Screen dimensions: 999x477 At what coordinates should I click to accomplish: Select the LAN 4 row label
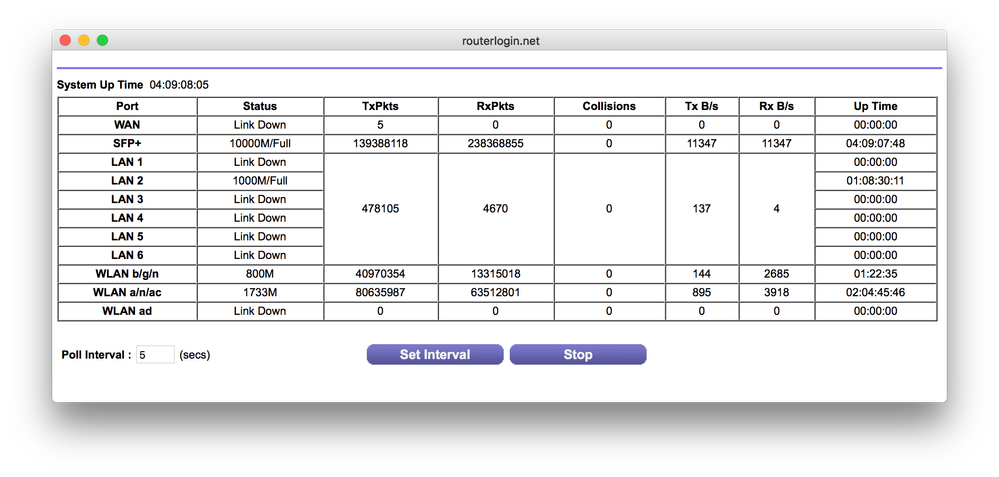tap(127, 218)
